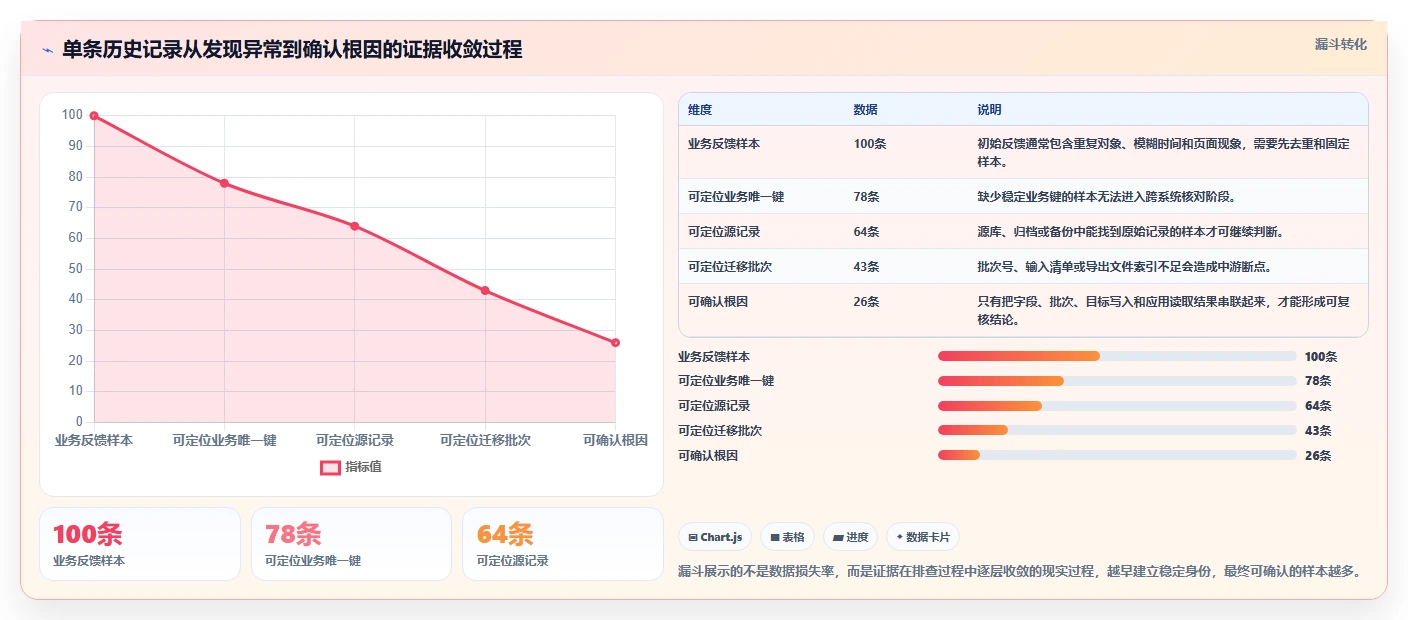Image resolution: width=1408 pixels, height=620 pixels.
Task: Click the description starting 只有把字段、批次
Action: 1163,310
